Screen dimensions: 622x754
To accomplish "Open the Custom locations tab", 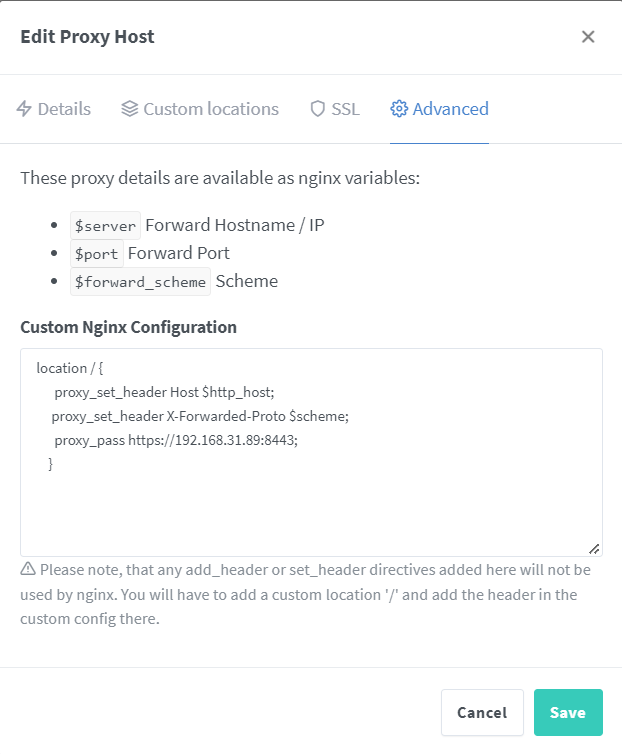I will click(x=200, y=109).
